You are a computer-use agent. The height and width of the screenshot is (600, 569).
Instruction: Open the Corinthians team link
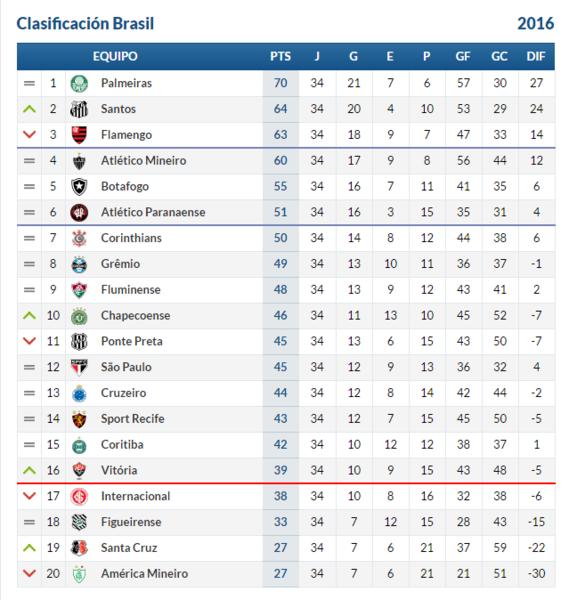click(131, 238)
